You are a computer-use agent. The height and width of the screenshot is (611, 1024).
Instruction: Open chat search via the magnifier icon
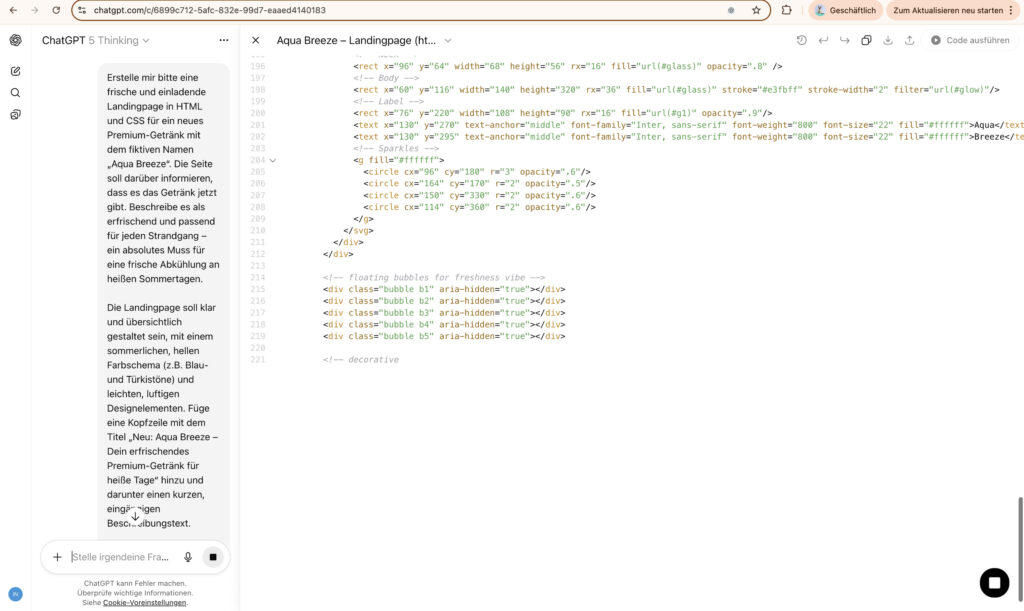[x=15, y=93]
